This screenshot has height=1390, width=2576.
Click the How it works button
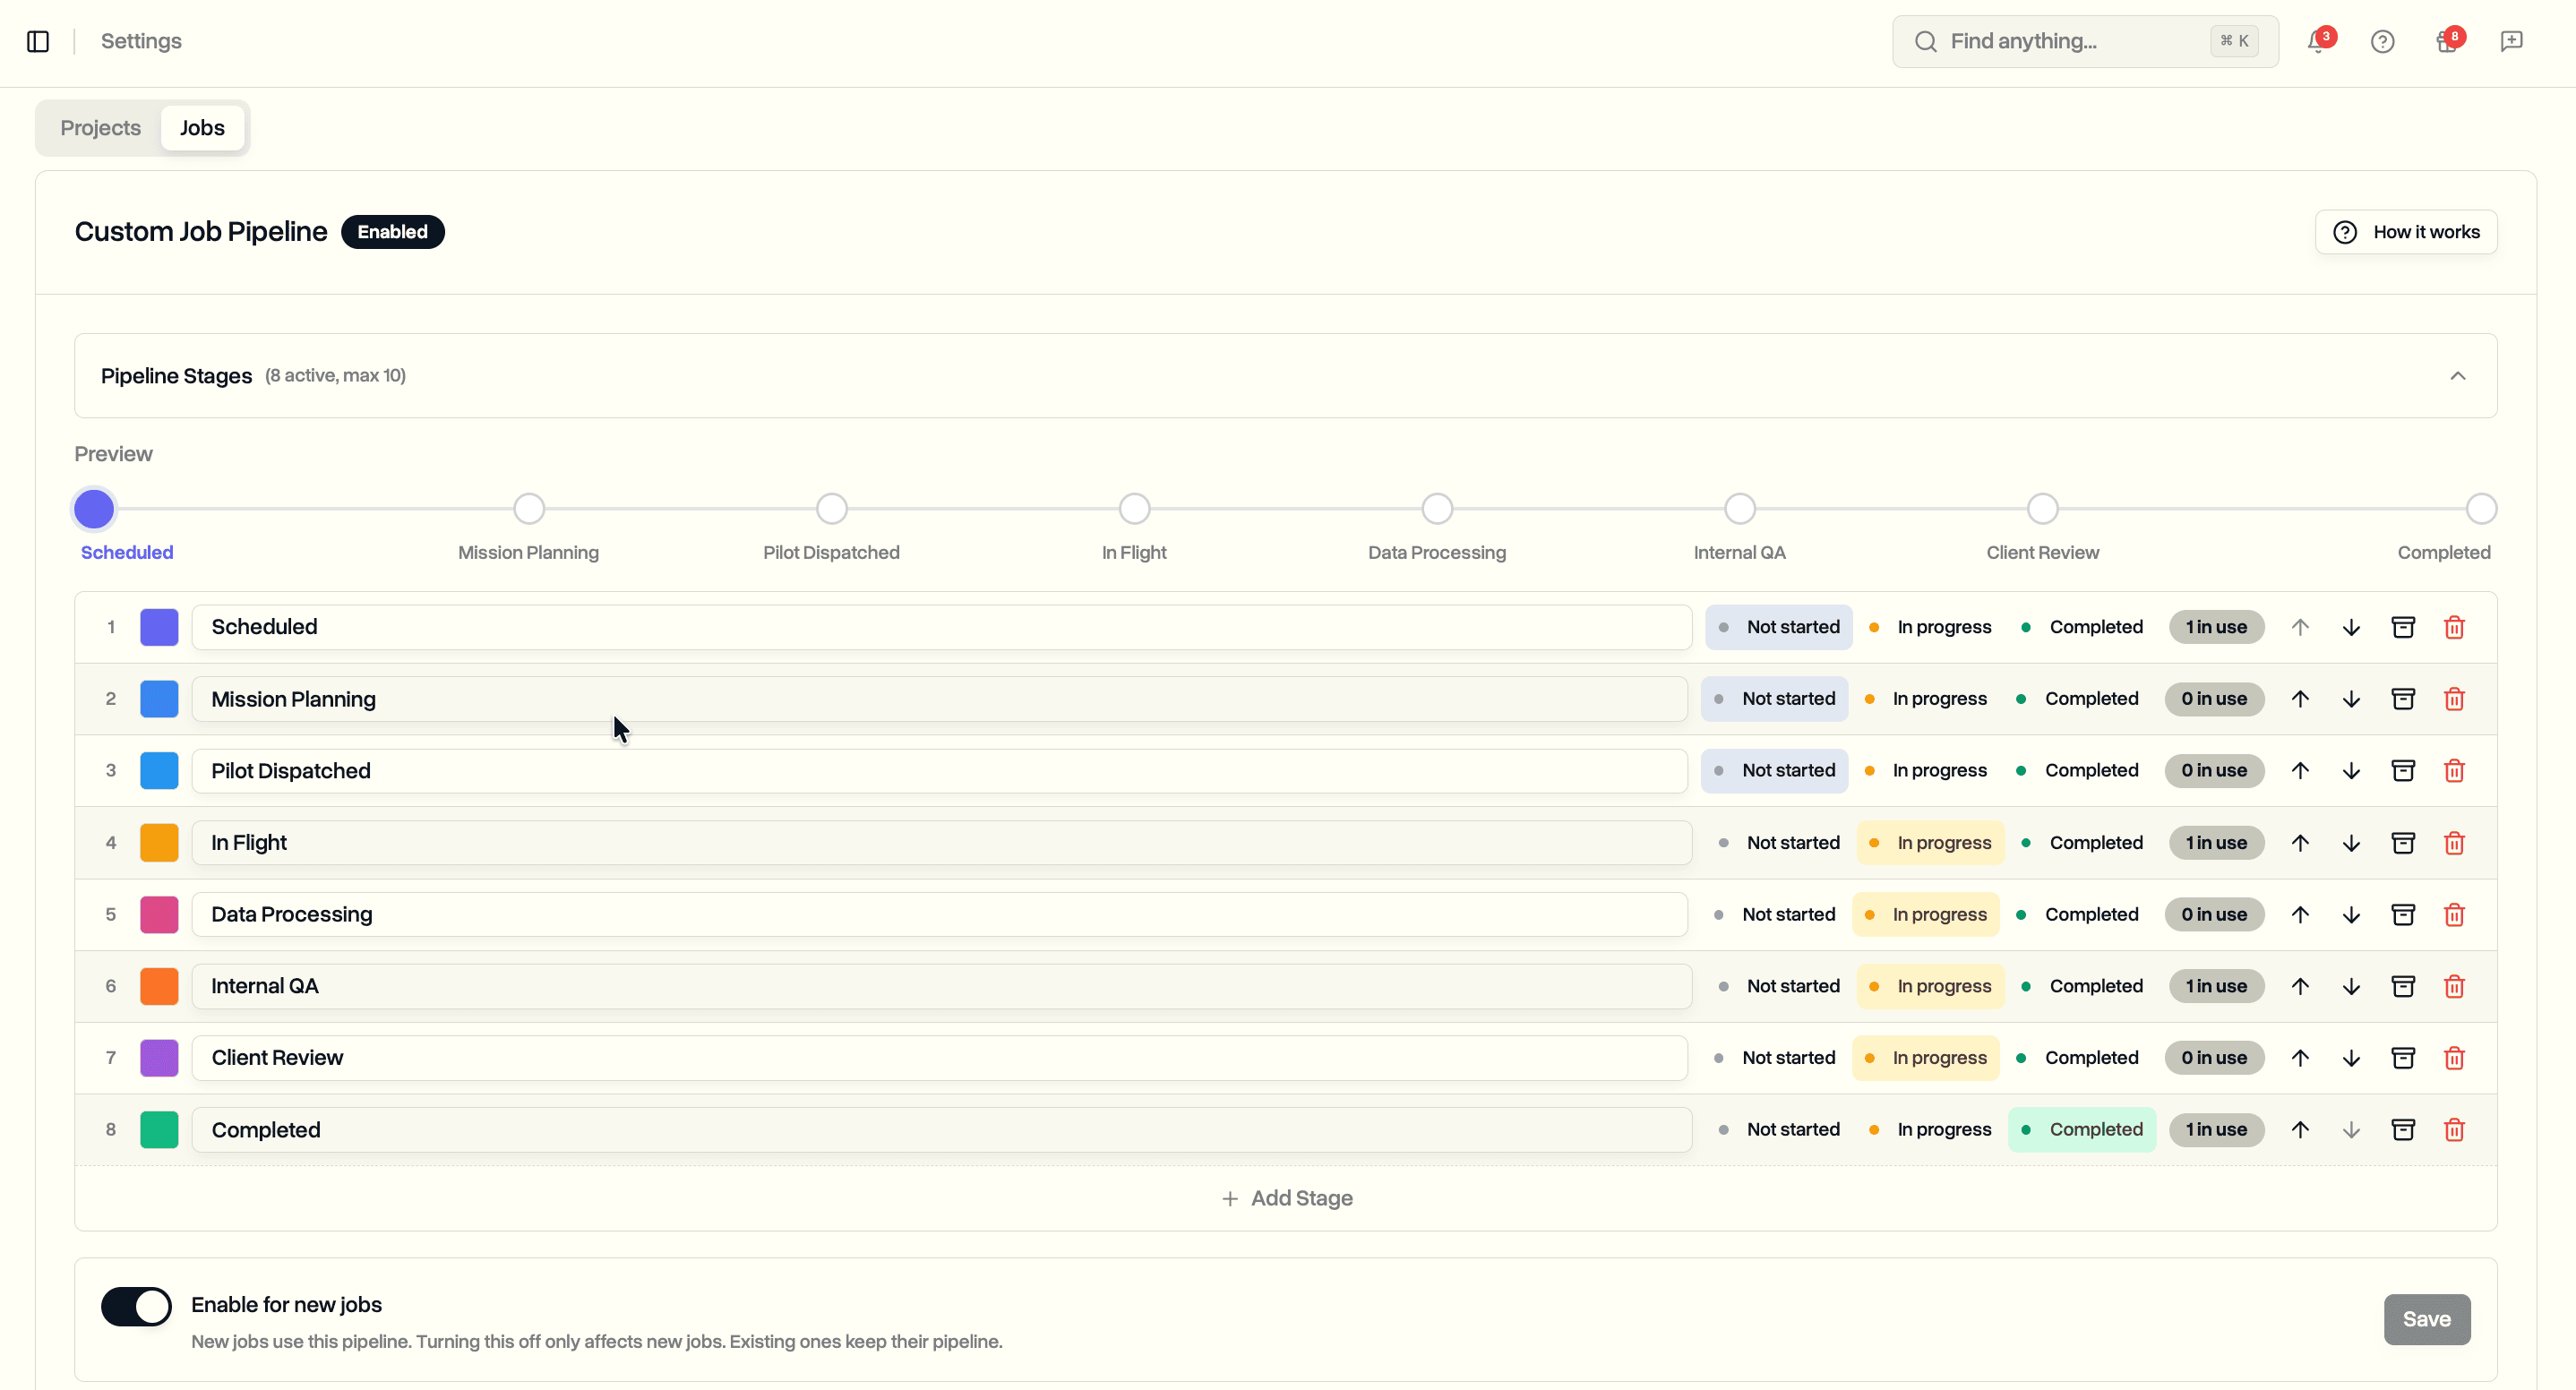(2406, 231)
